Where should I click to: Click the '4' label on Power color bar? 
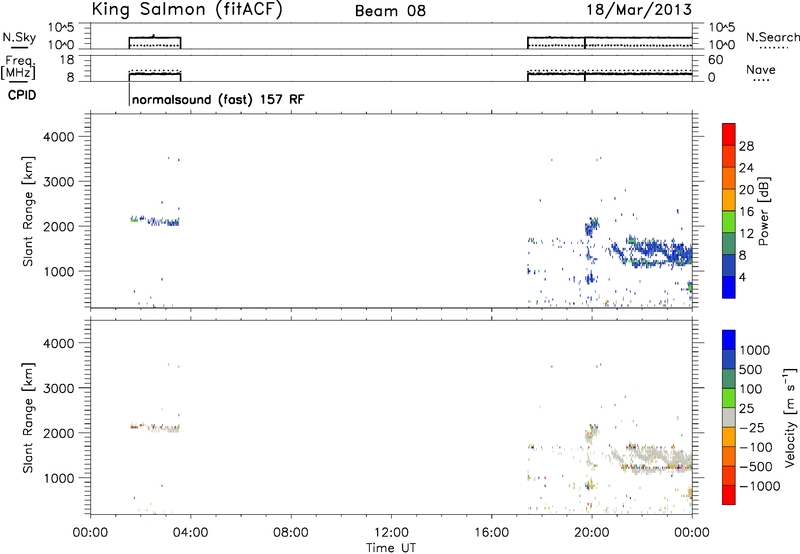(x=742, y=277)
